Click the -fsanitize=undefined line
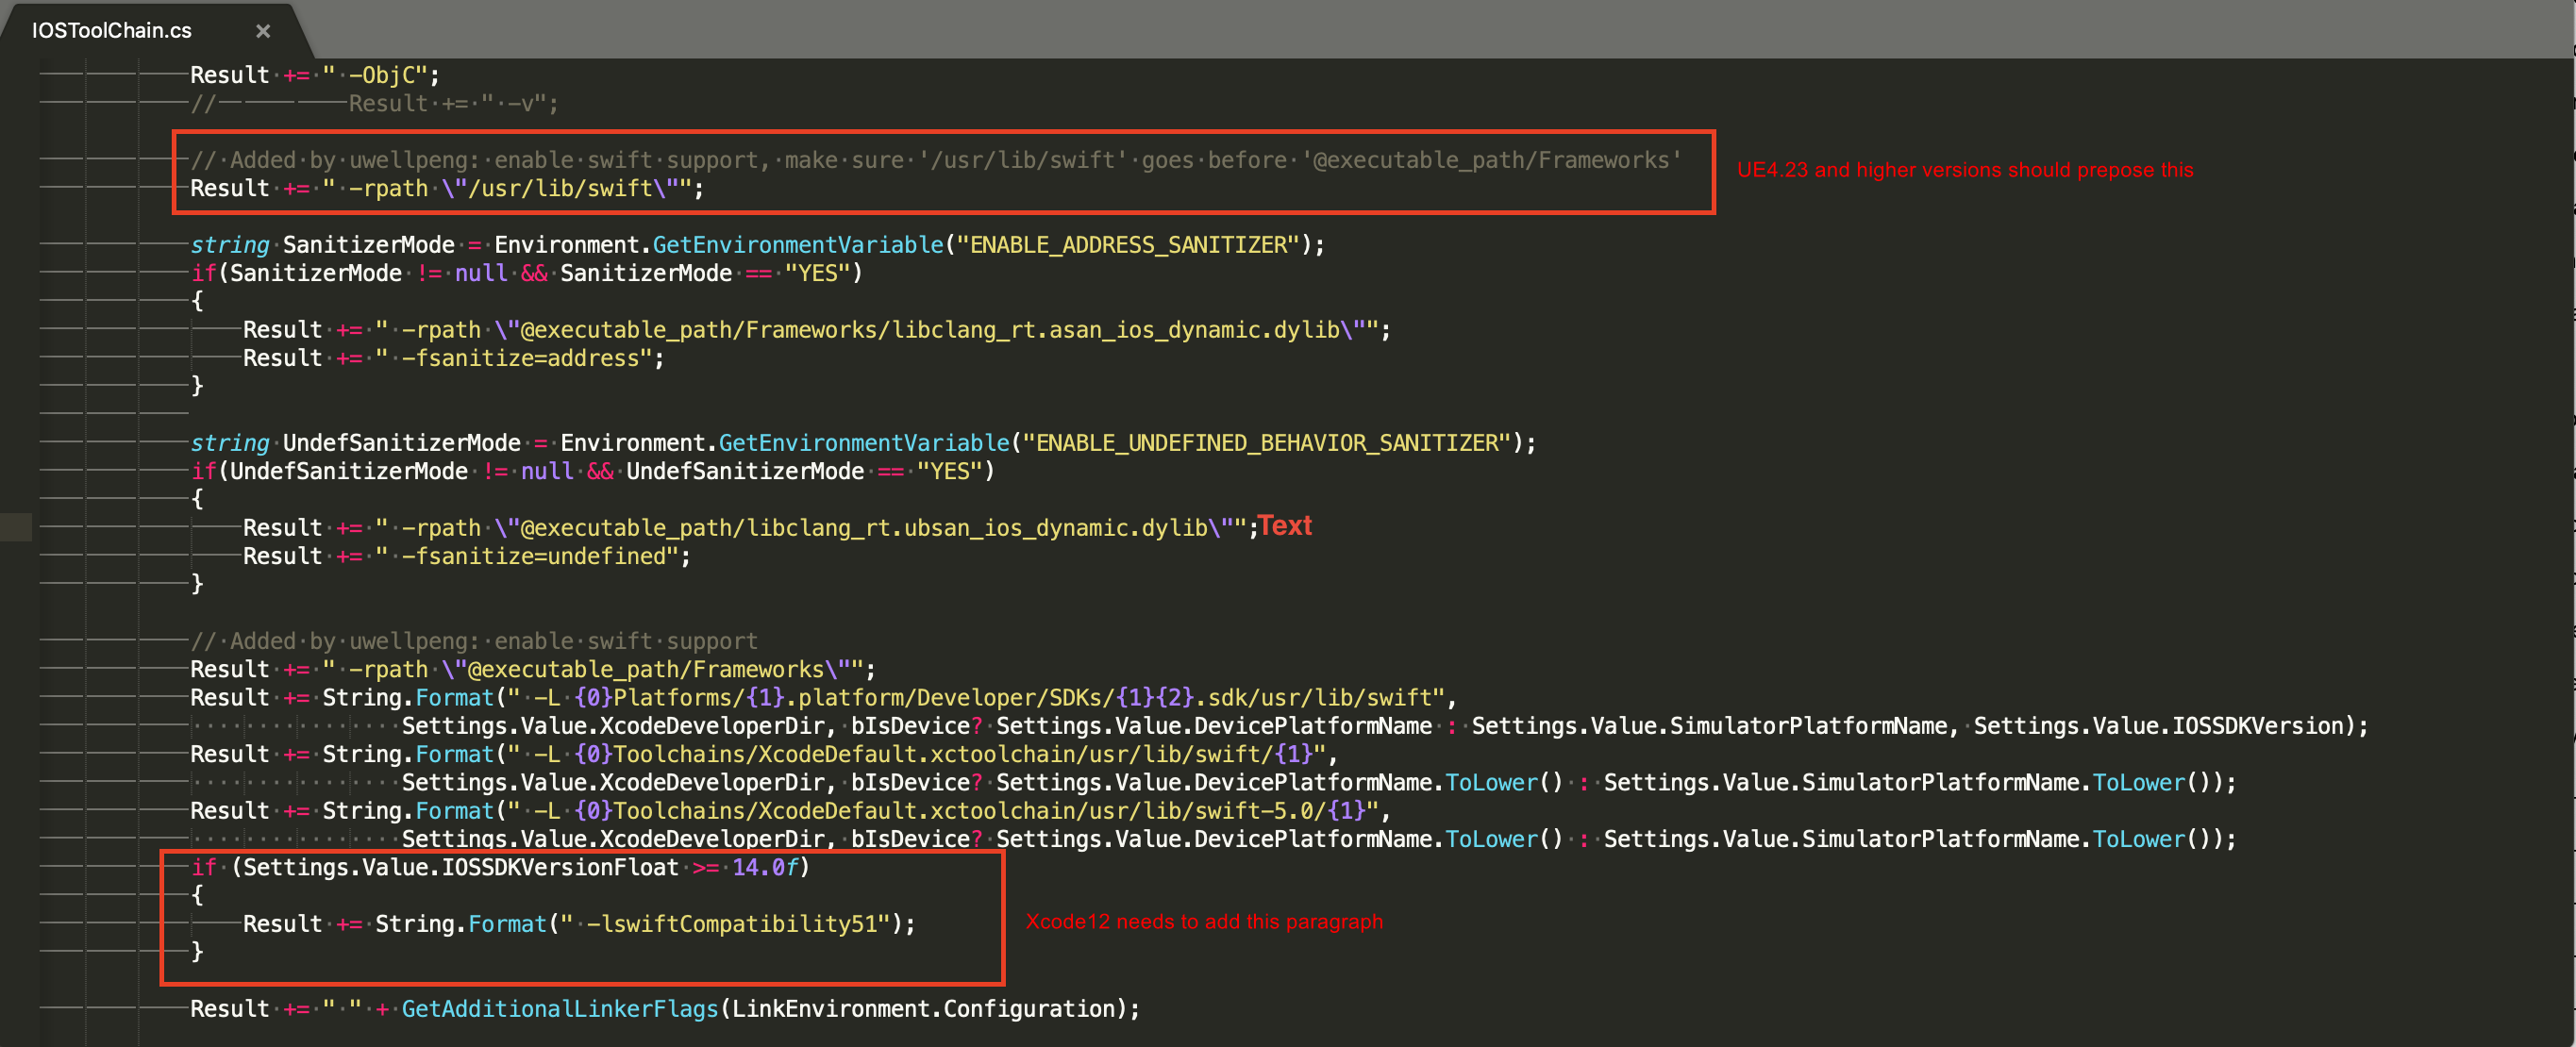2576x1047 pixels. click(466, 556)
